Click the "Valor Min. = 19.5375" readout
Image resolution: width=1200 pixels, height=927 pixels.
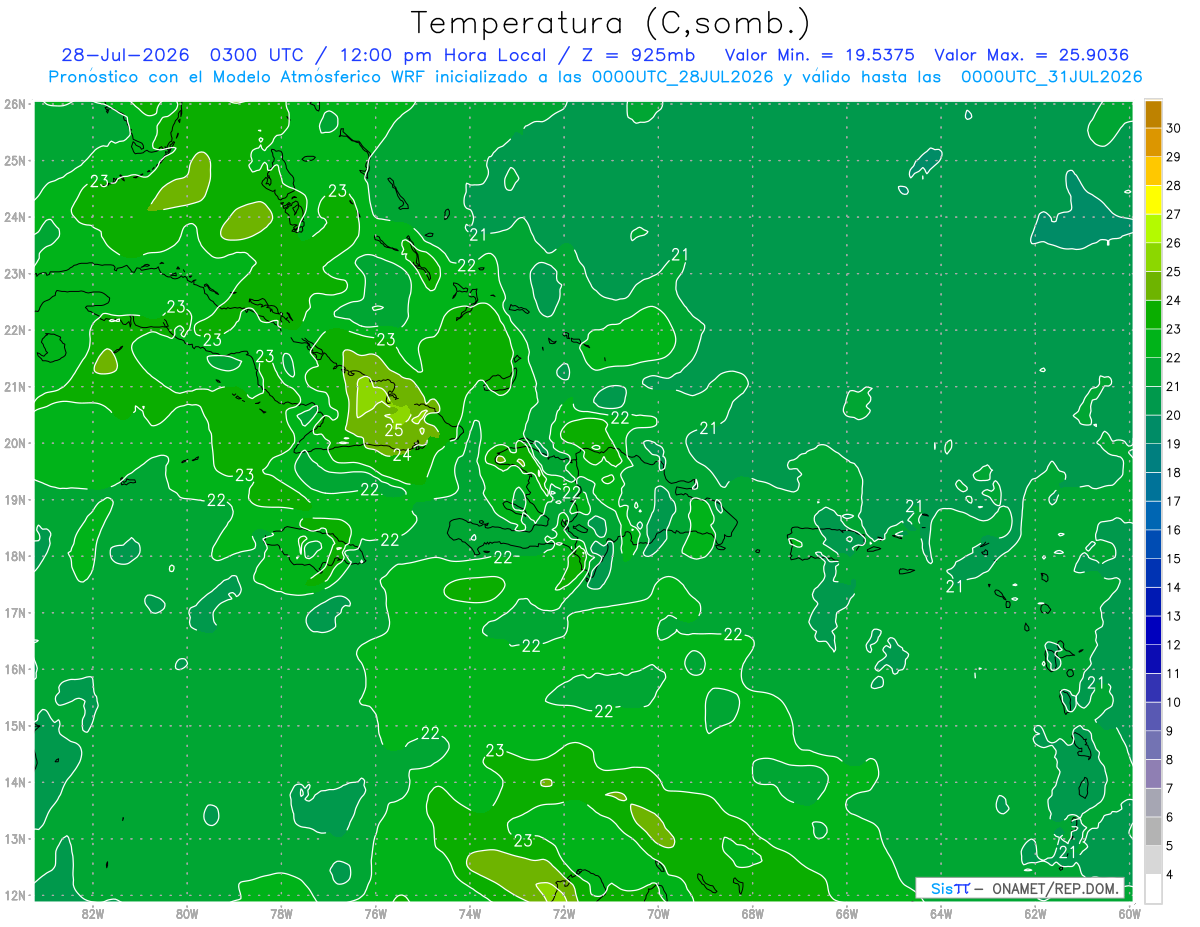click(x=819, y=55)
